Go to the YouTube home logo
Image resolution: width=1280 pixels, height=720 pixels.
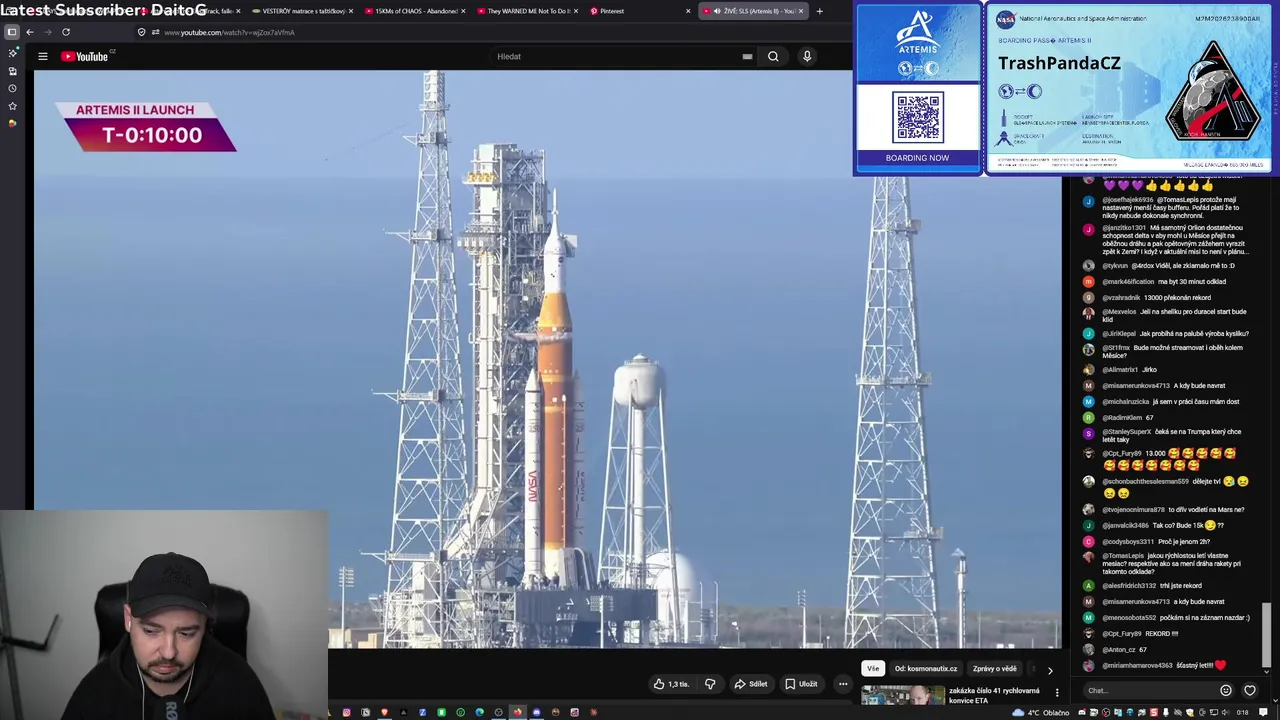click(86, 56)
